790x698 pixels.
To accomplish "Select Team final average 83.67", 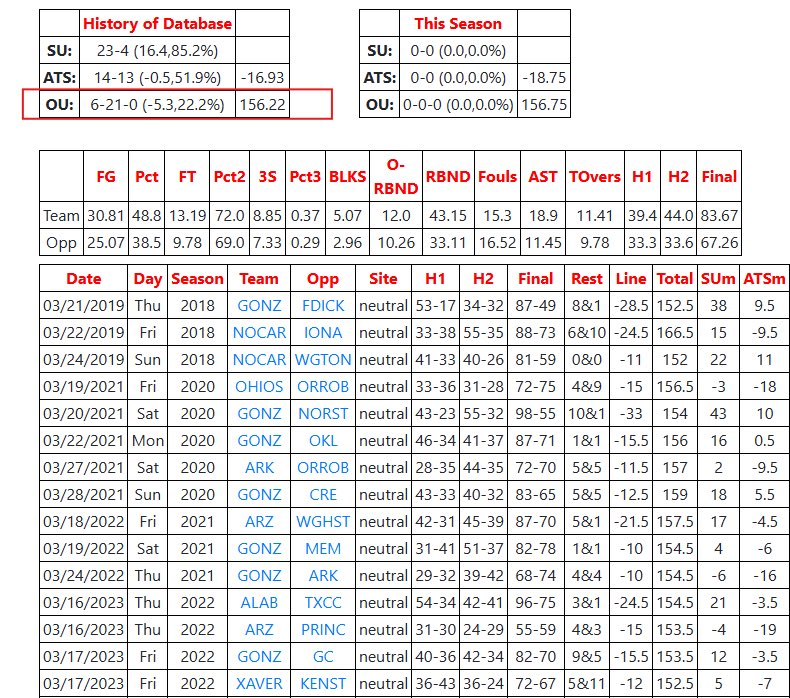I will tap(719, 216).
